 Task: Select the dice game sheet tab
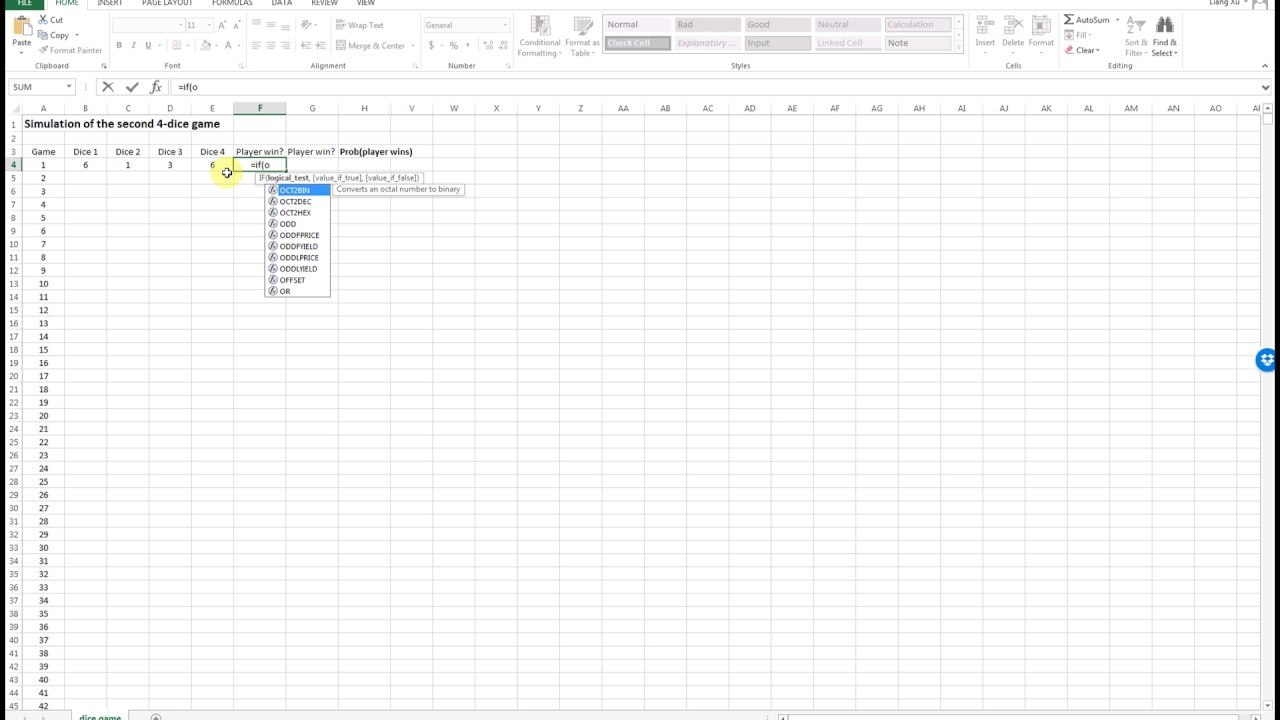pos(100,717)
